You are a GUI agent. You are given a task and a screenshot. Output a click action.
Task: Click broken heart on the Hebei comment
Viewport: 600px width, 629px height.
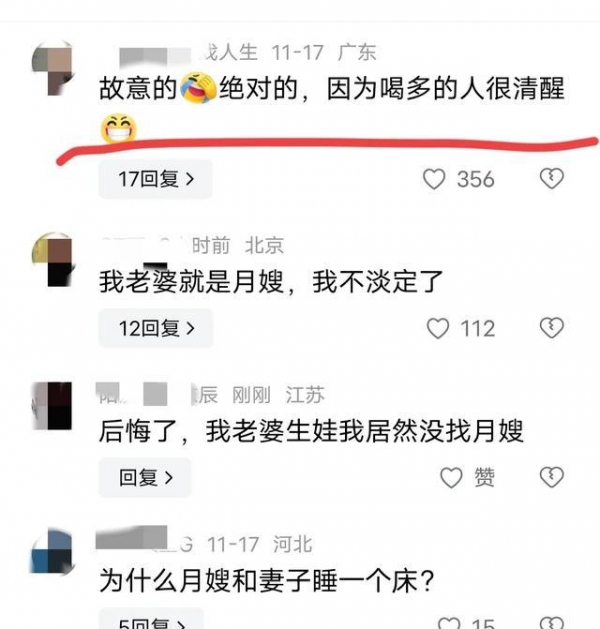point(552,623)
